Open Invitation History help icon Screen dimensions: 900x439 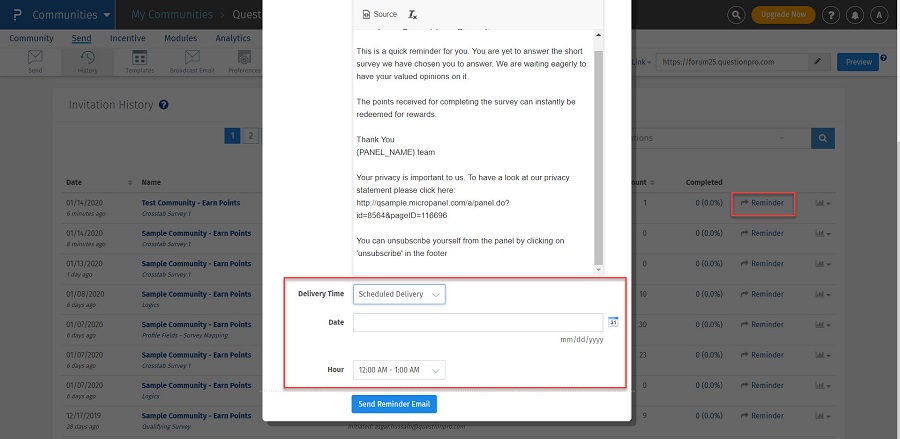coord(164,105)
